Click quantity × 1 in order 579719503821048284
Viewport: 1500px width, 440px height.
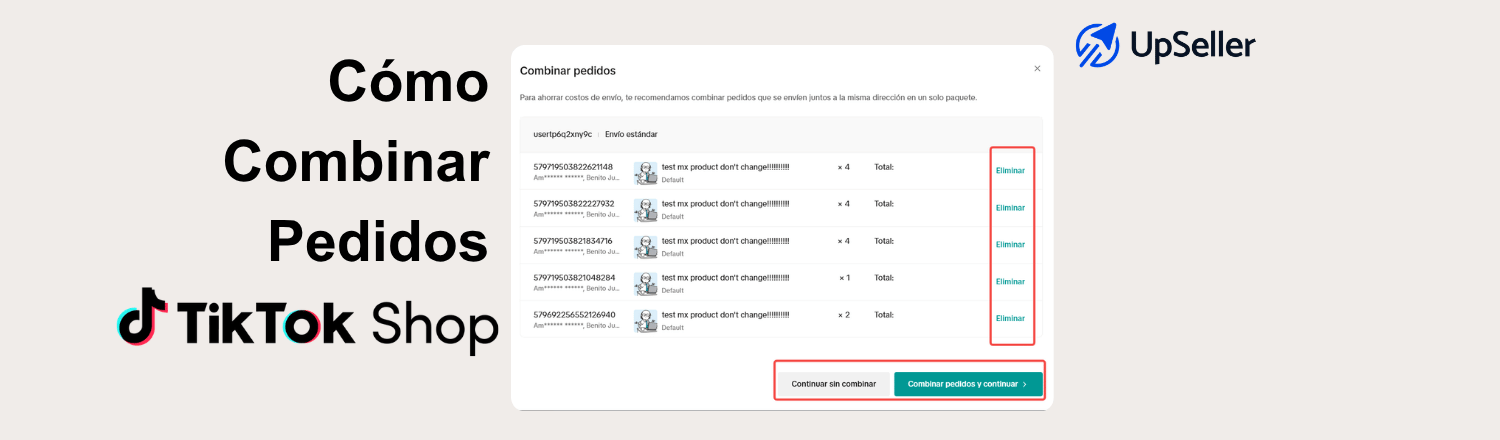844,278
